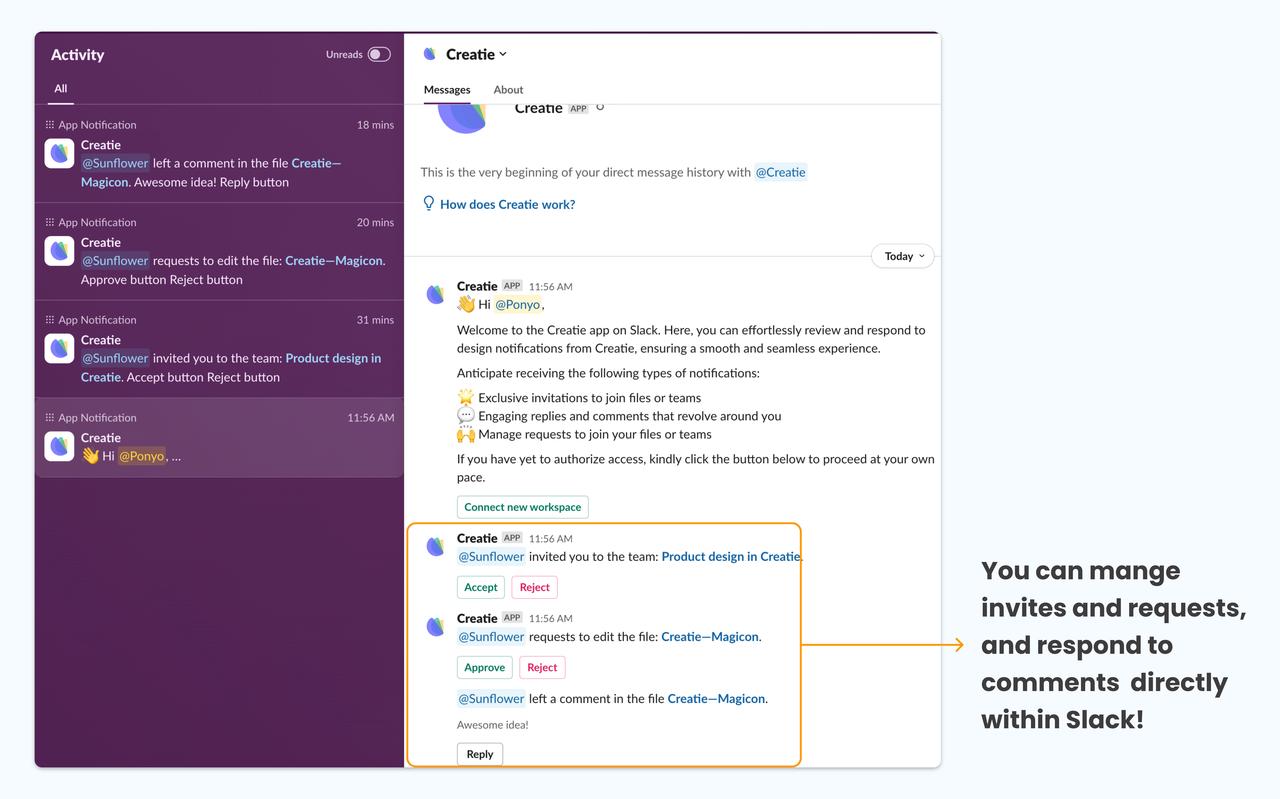Click @Sunflower mention in 20 mins notification

(x=115, y=260)
